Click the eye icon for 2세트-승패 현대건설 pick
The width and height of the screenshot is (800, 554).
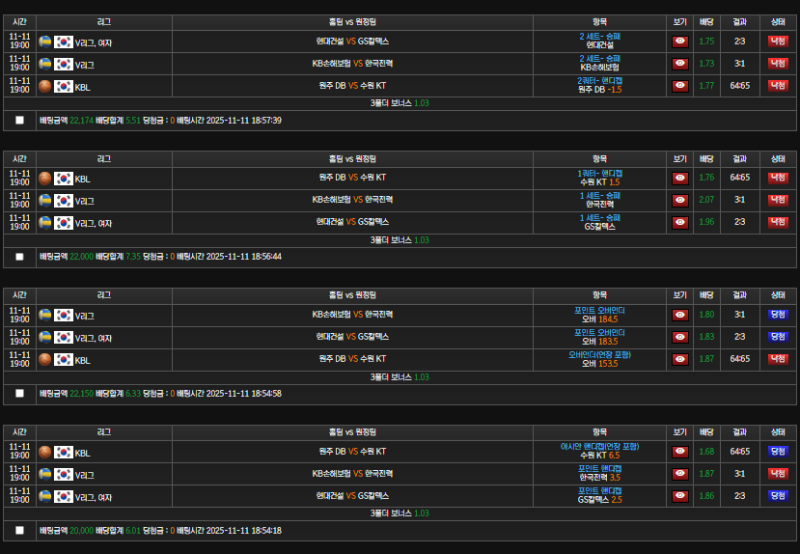680,42
